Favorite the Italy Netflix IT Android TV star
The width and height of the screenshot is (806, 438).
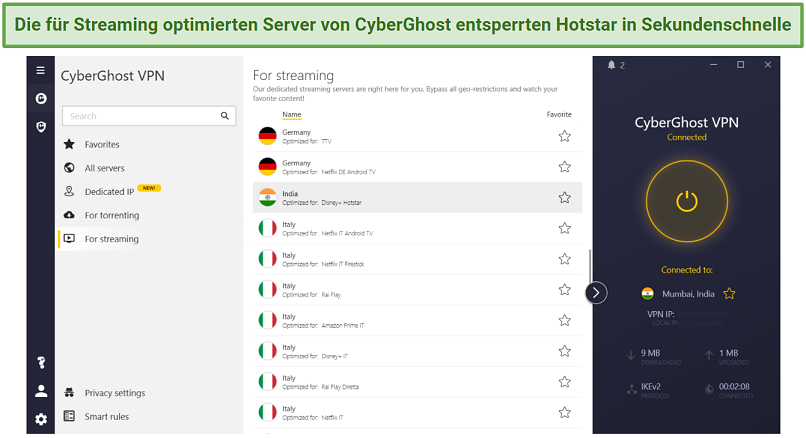point(564,228)
